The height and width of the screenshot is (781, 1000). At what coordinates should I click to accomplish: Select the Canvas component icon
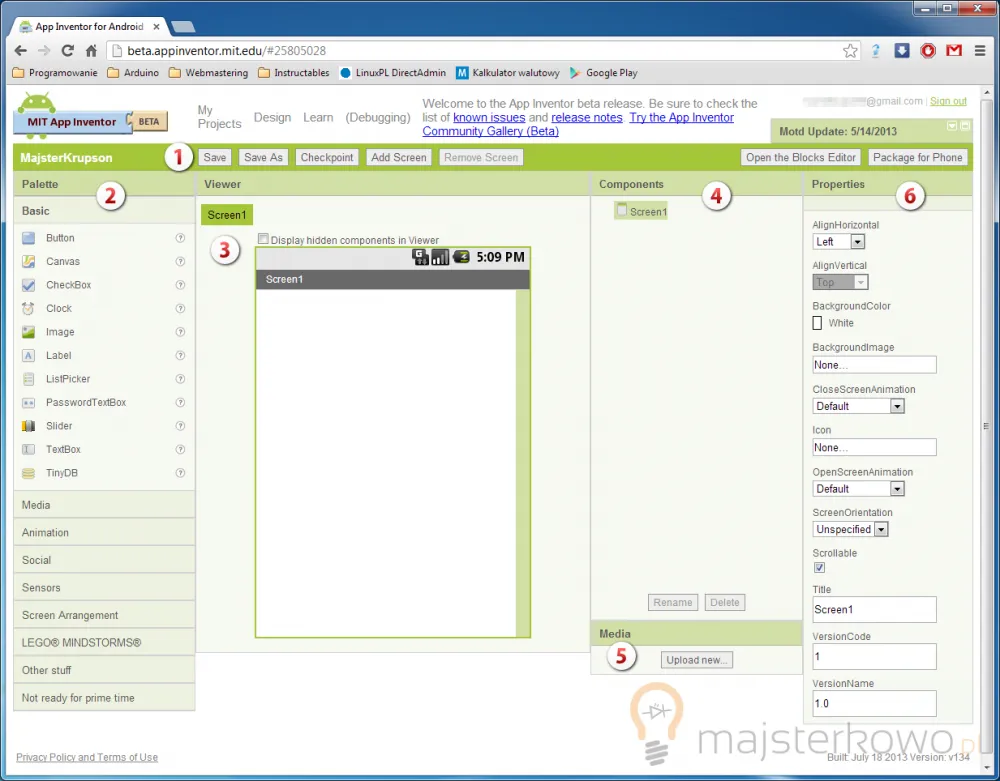click(x=28, y=261)
